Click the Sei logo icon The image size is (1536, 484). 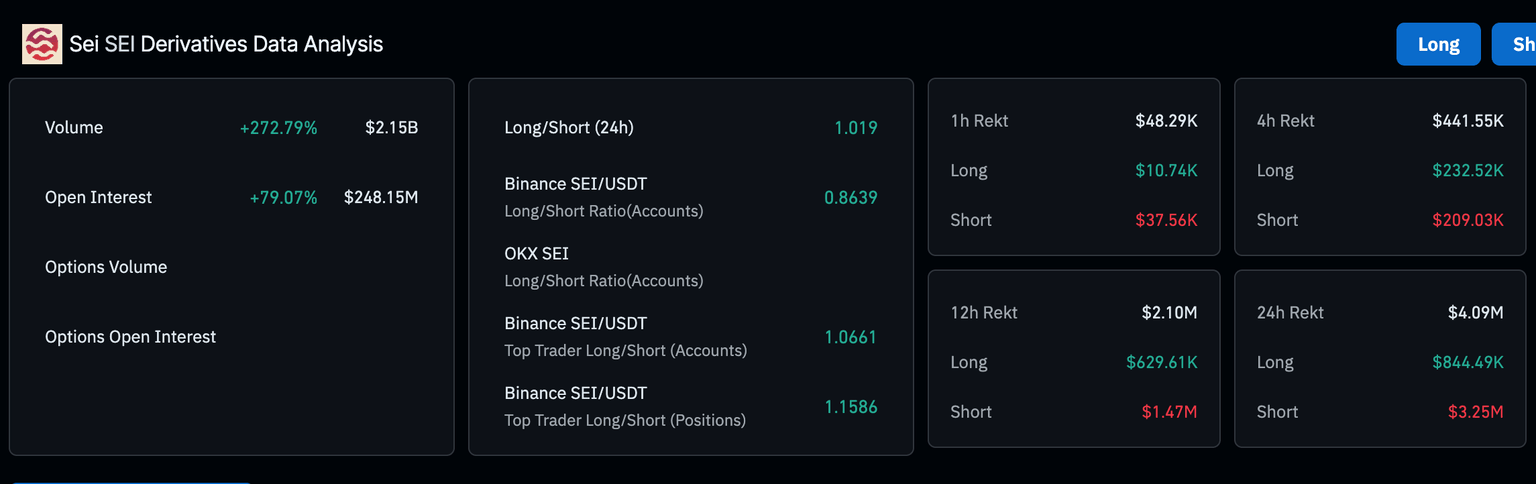(42, 45)
